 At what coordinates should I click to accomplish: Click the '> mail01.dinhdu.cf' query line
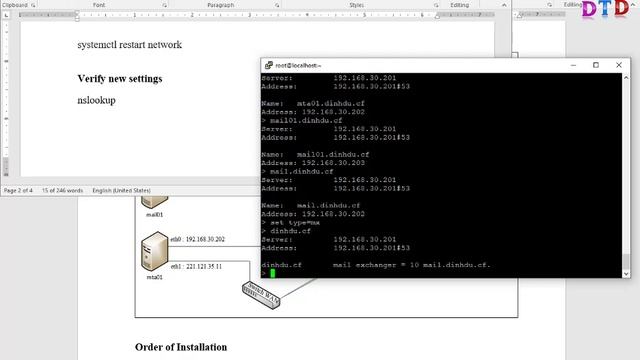click(x=302, y=120)
